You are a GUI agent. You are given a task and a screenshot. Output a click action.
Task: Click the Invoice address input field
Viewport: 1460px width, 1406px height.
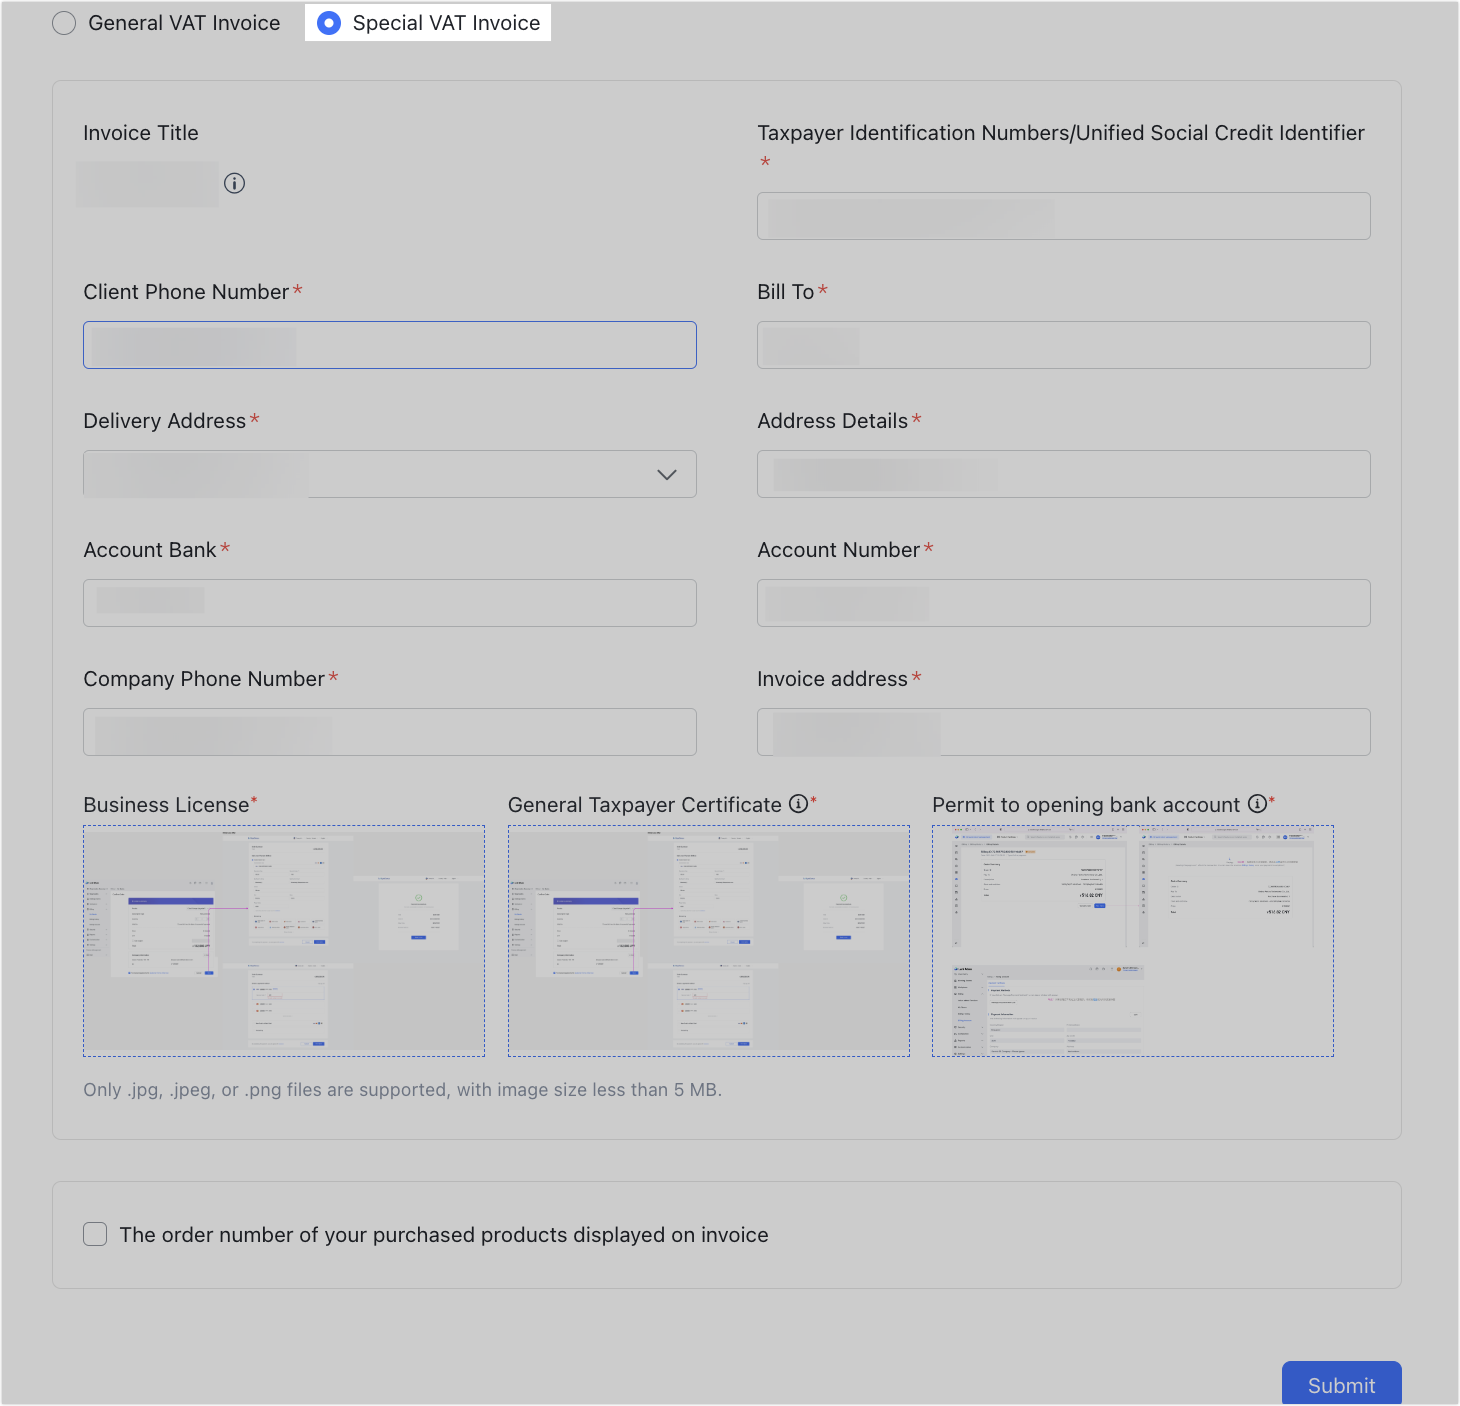point(1063,731)
